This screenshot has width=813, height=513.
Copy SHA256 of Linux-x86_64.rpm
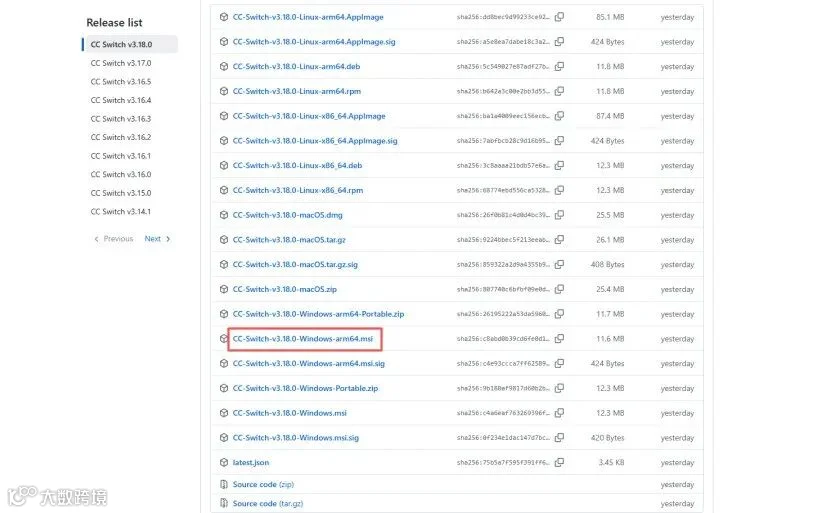pos(559,190)
